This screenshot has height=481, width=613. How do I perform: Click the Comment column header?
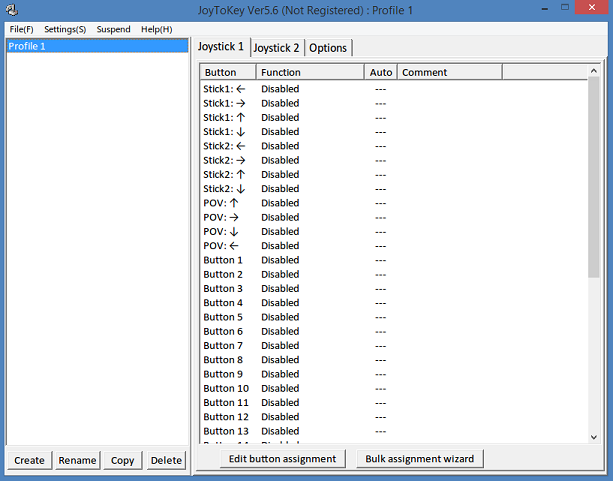[x=450, y=72]
